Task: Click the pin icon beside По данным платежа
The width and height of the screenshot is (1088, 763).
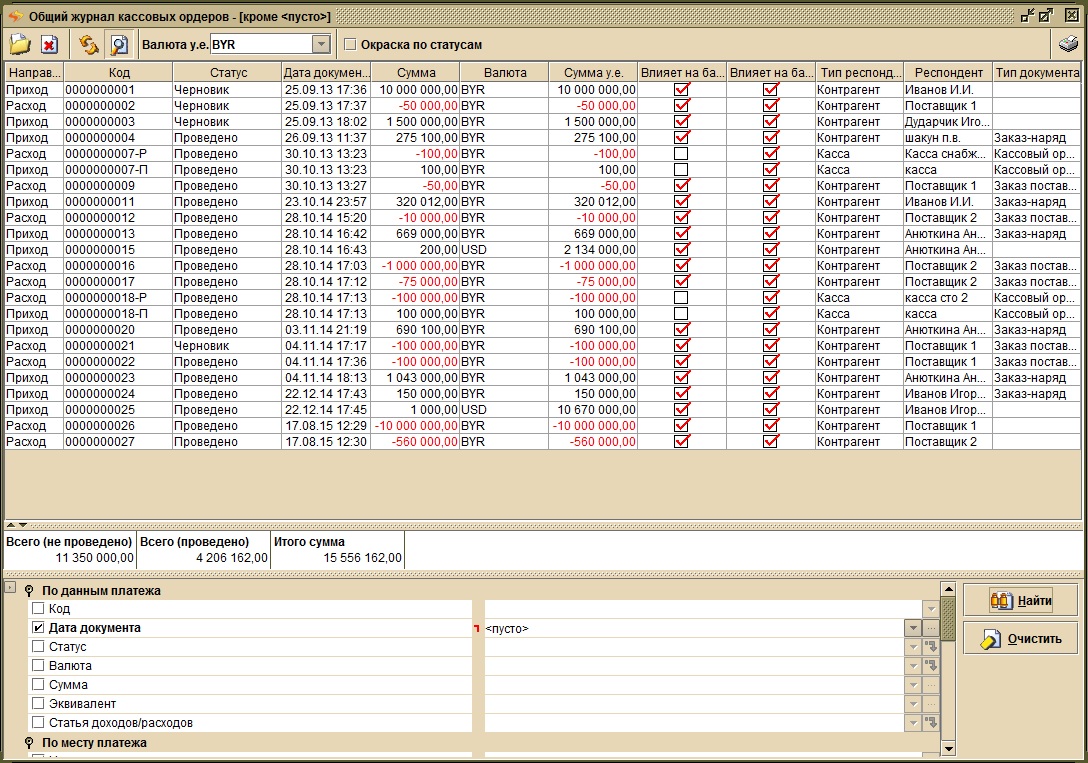Action: [29, 591]
